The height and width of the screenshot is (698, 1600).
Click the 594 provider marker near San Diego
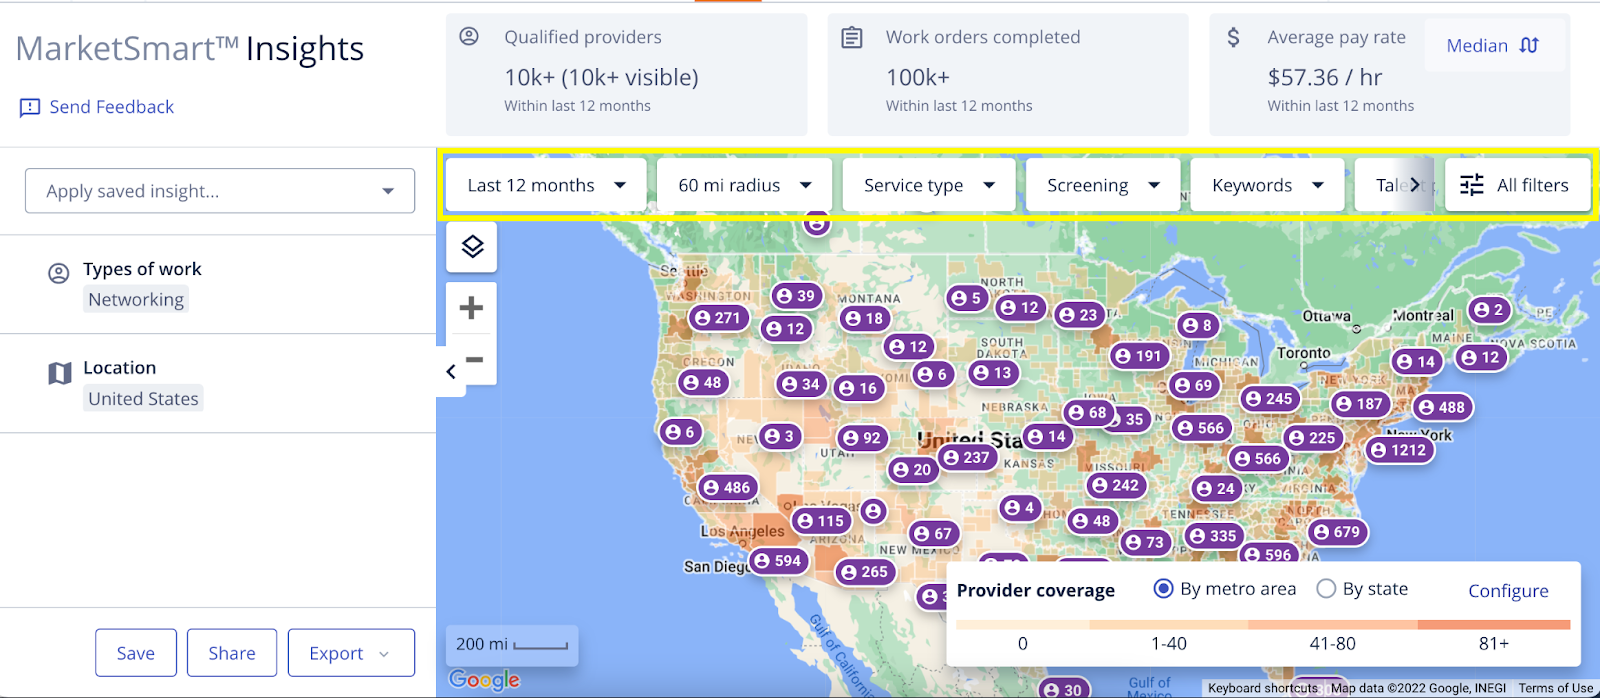click(777, 561)
